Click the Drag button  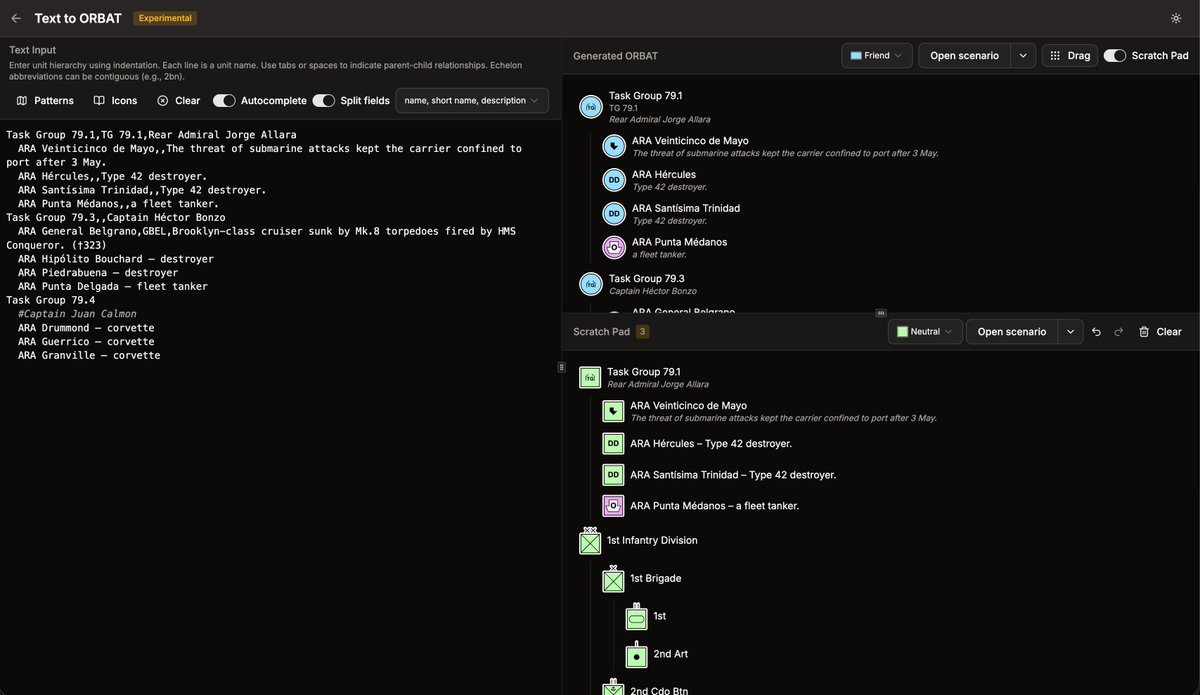click(1069, 55)
